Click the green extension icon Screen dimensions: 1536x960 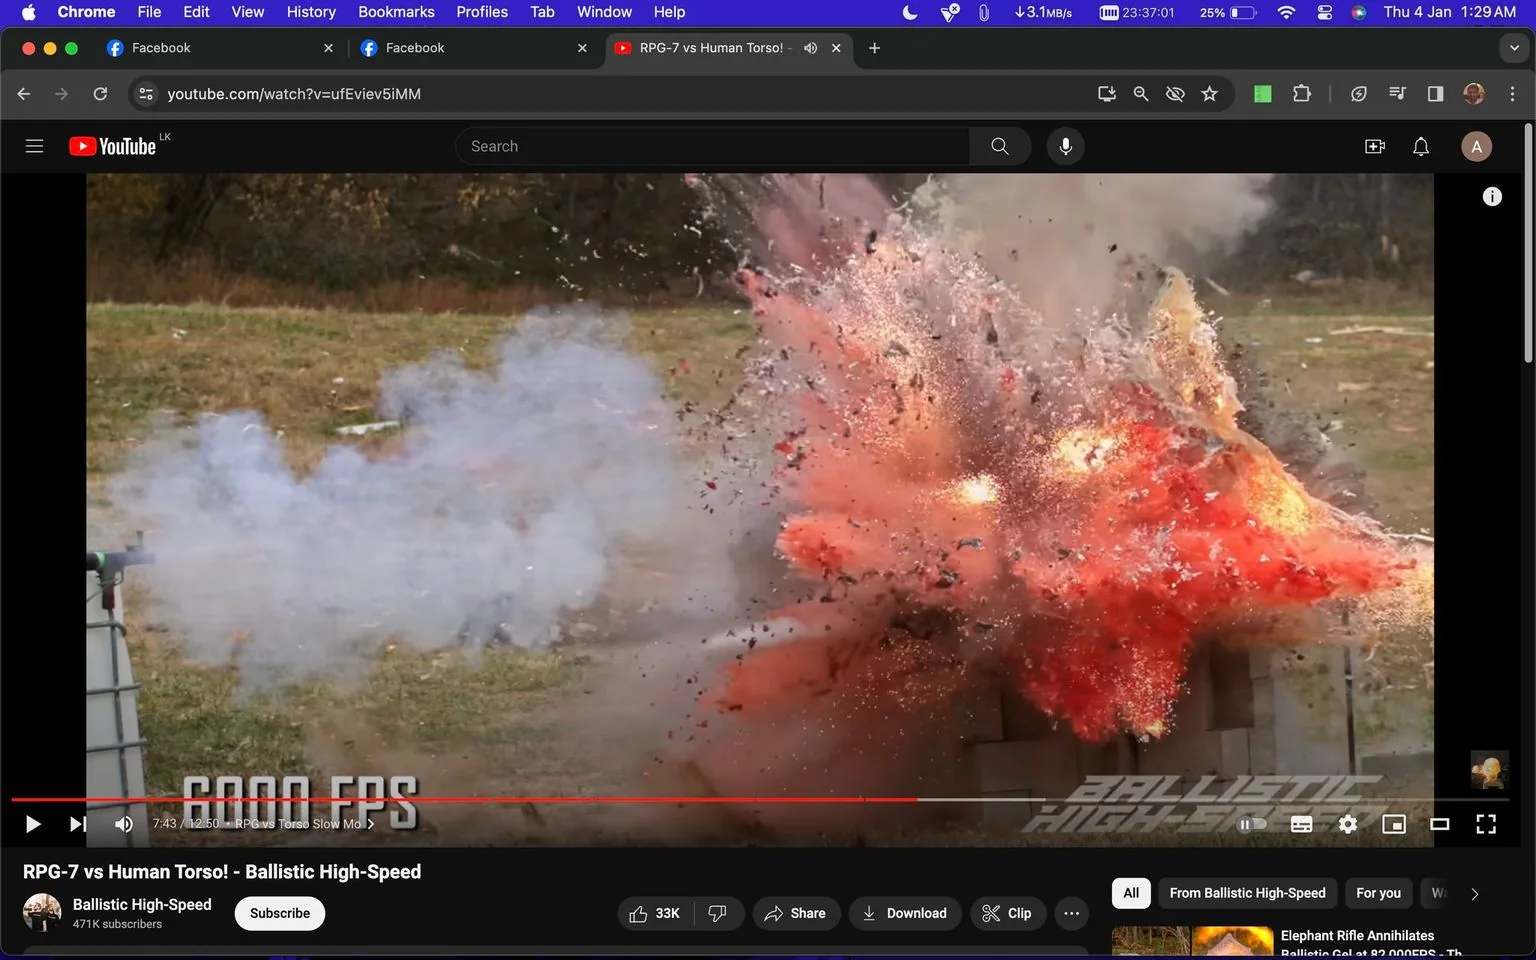pos(1263,94)
